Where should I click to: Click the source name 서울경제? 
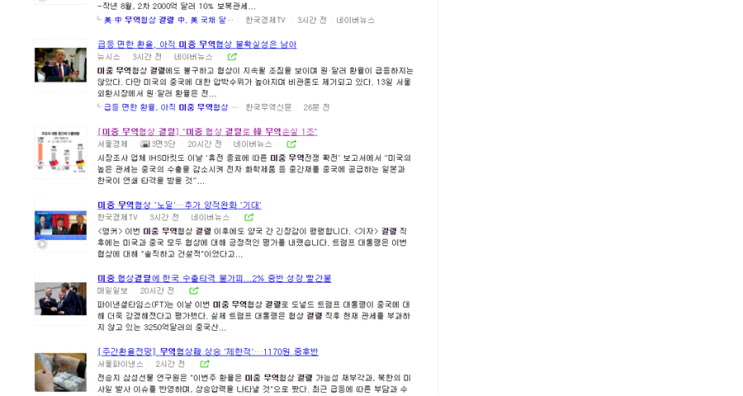[x=112, y=144]
